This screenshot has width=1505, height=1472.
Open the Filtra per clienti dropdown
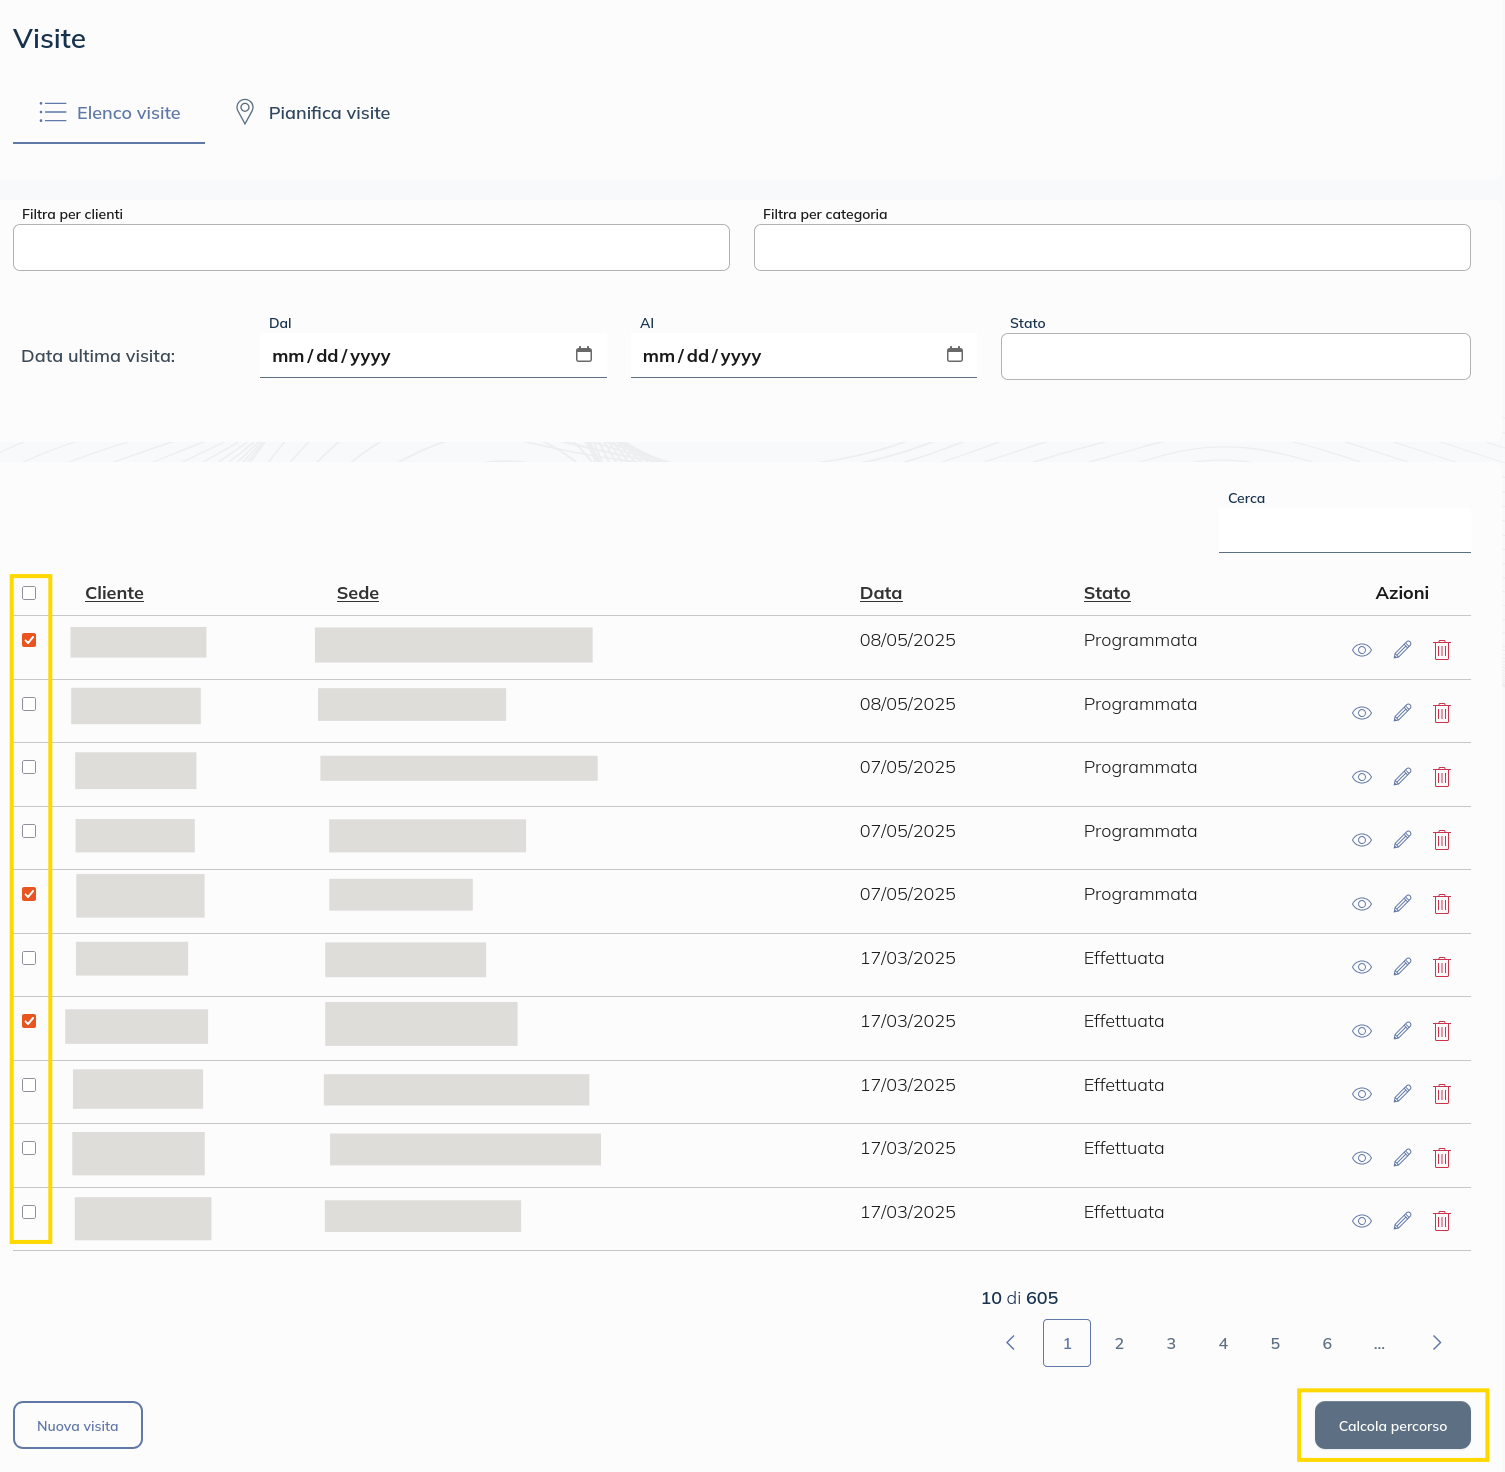[x=371, y=248]
